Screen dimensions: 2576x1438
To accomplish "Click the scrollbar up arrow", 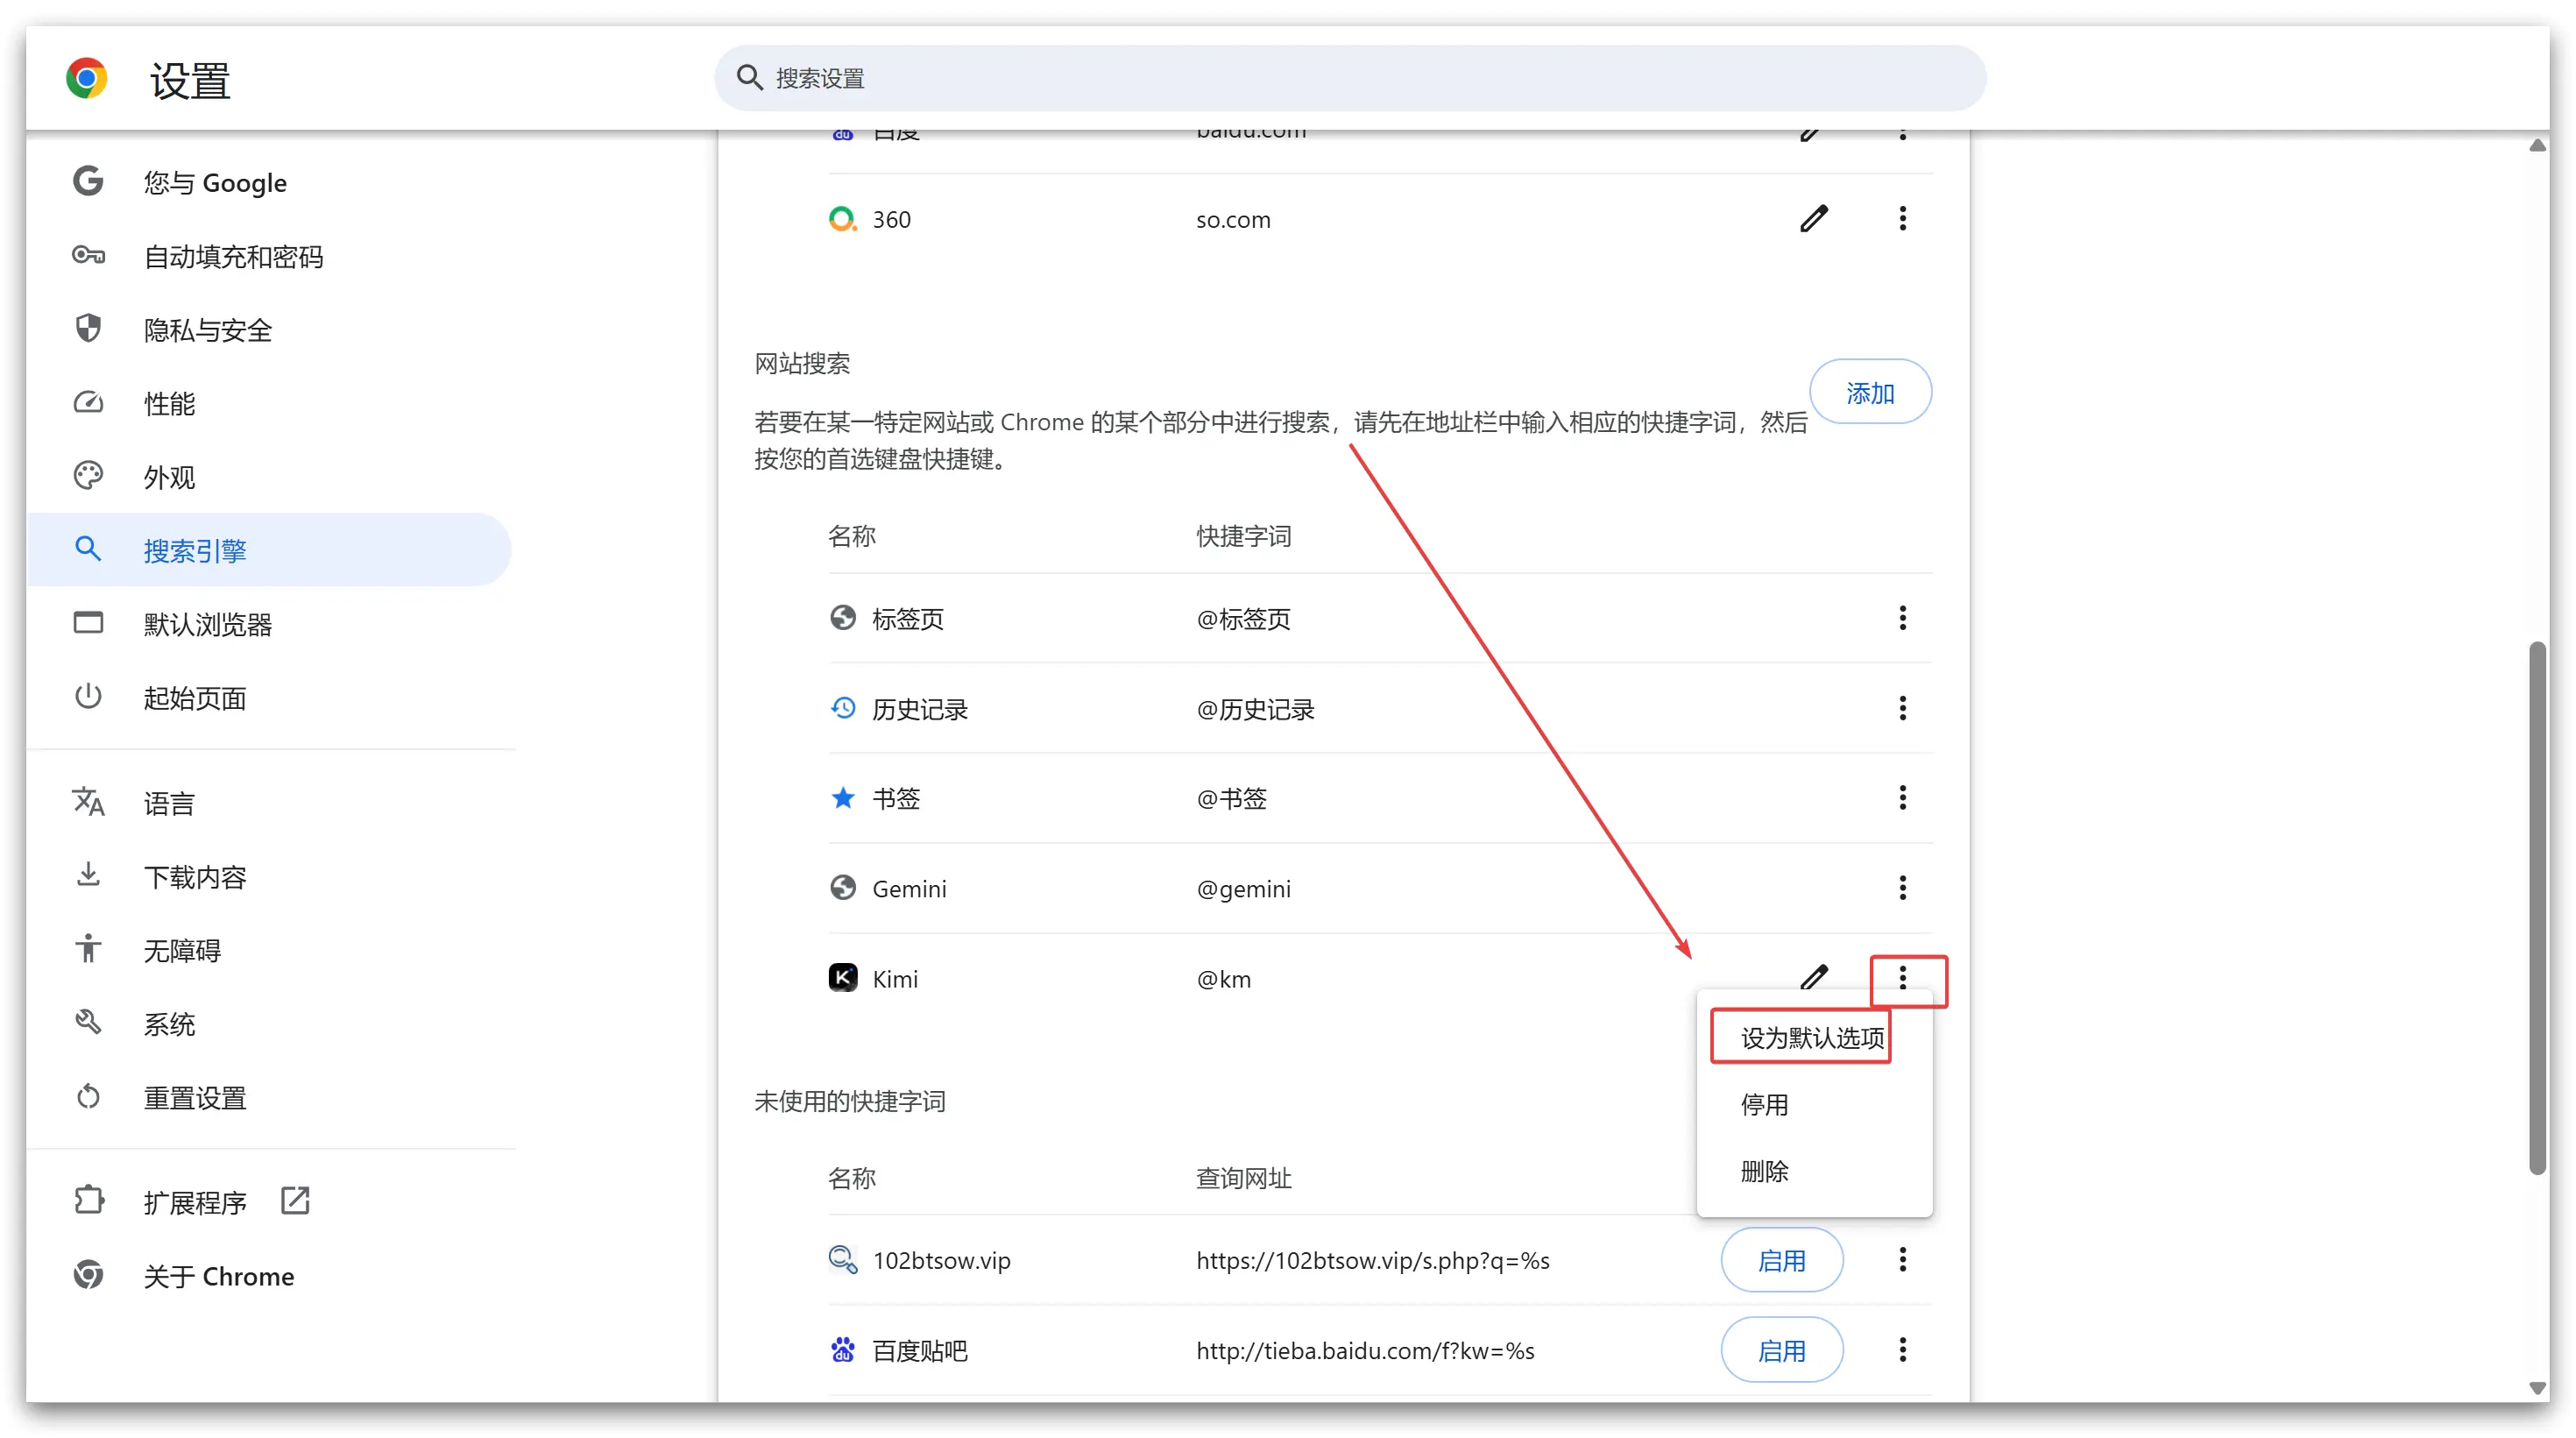I will [x=2537, y=146].
